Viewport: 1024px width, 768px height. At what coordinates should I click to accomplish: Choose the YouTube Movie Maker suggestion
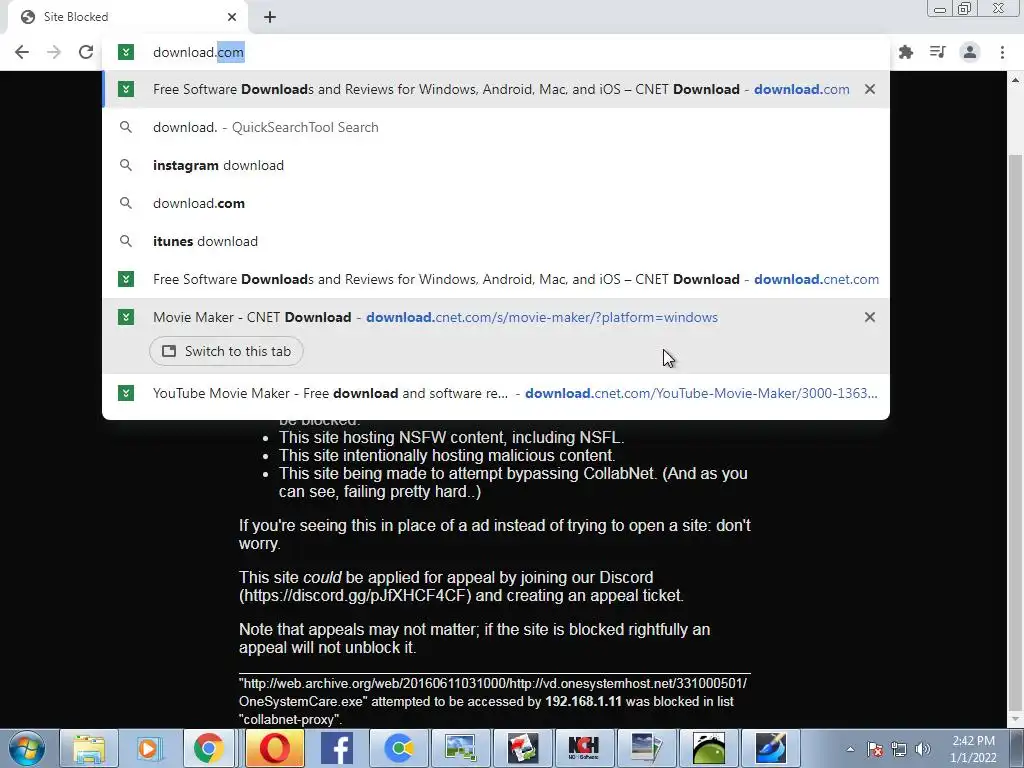point(496,393)
